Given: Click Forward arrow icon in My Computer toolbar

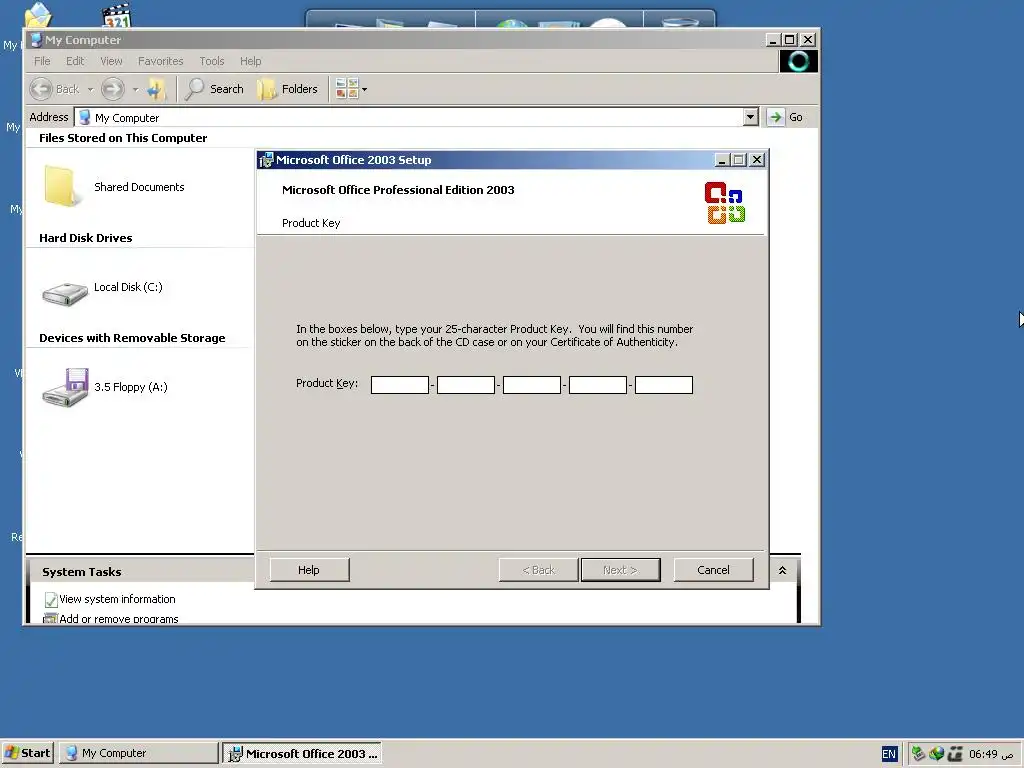Looking at the screenshot, I should (112, 89).
